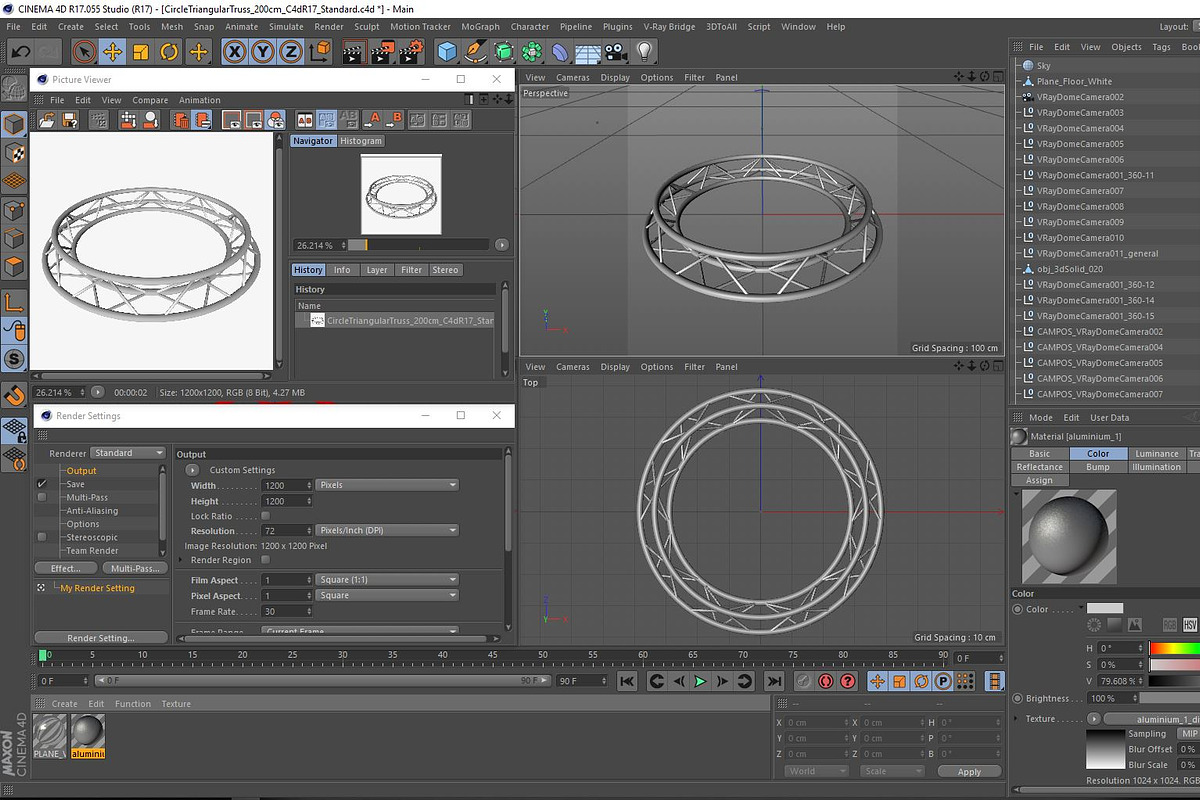Toggle Y axis lock
The height and width of the screenshot is (800, 1200).
click(x=263, y=51)
